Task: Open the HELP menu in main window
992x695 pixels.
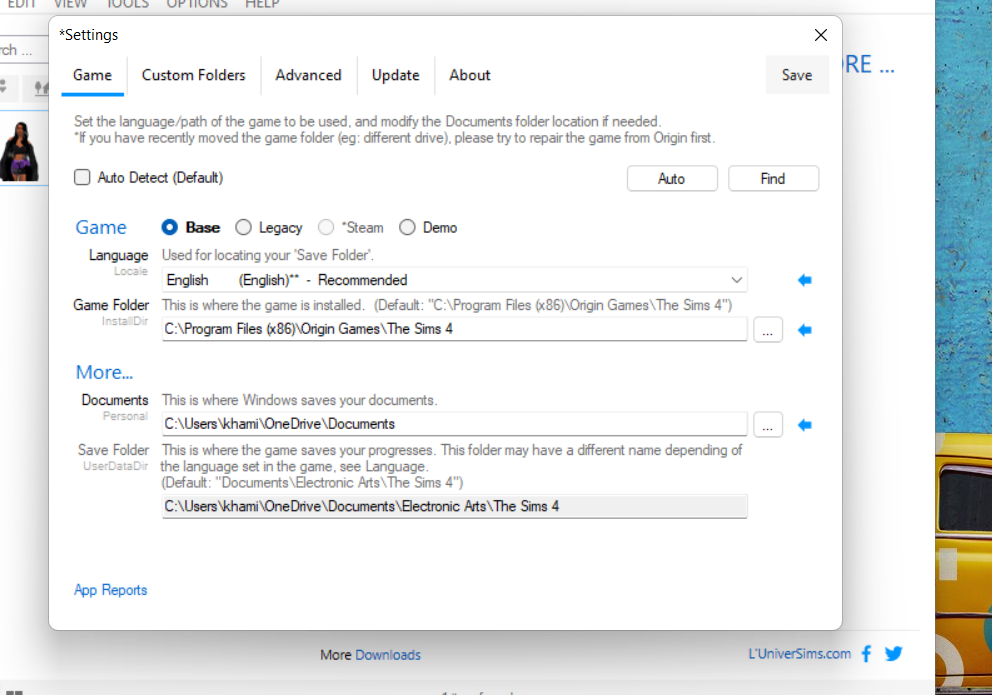Action: coord(262,4)
